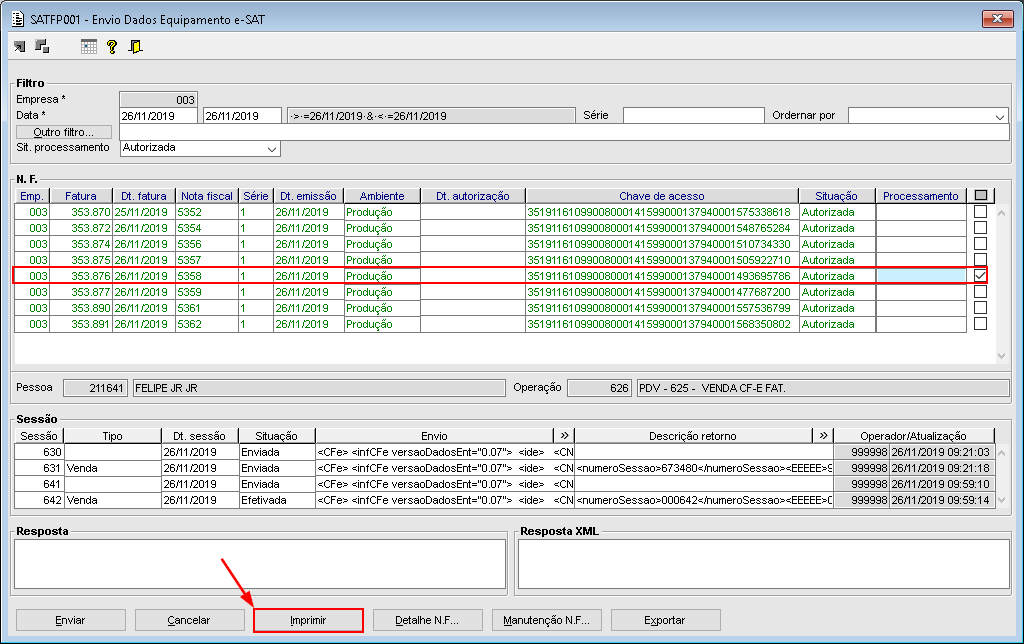Click the Data end date field
1024x644 pixels.
point(242,116)
